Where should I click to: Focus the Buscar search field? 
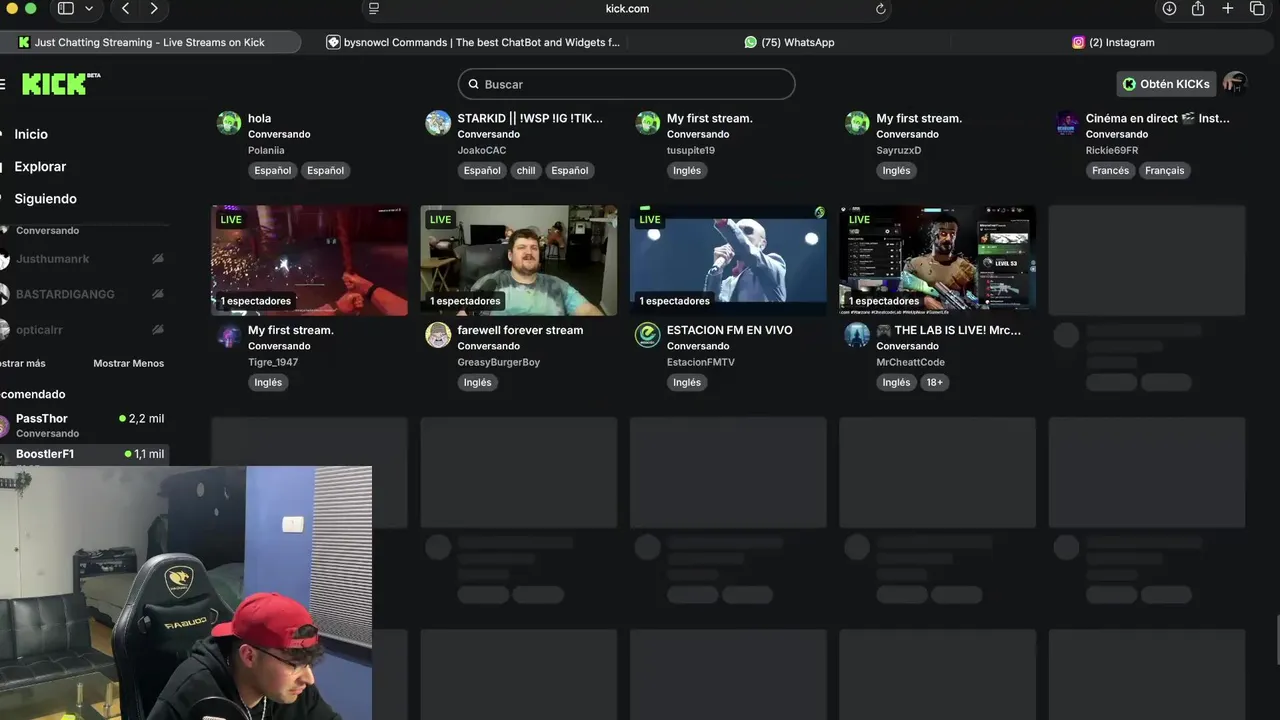tap(627, 84)
